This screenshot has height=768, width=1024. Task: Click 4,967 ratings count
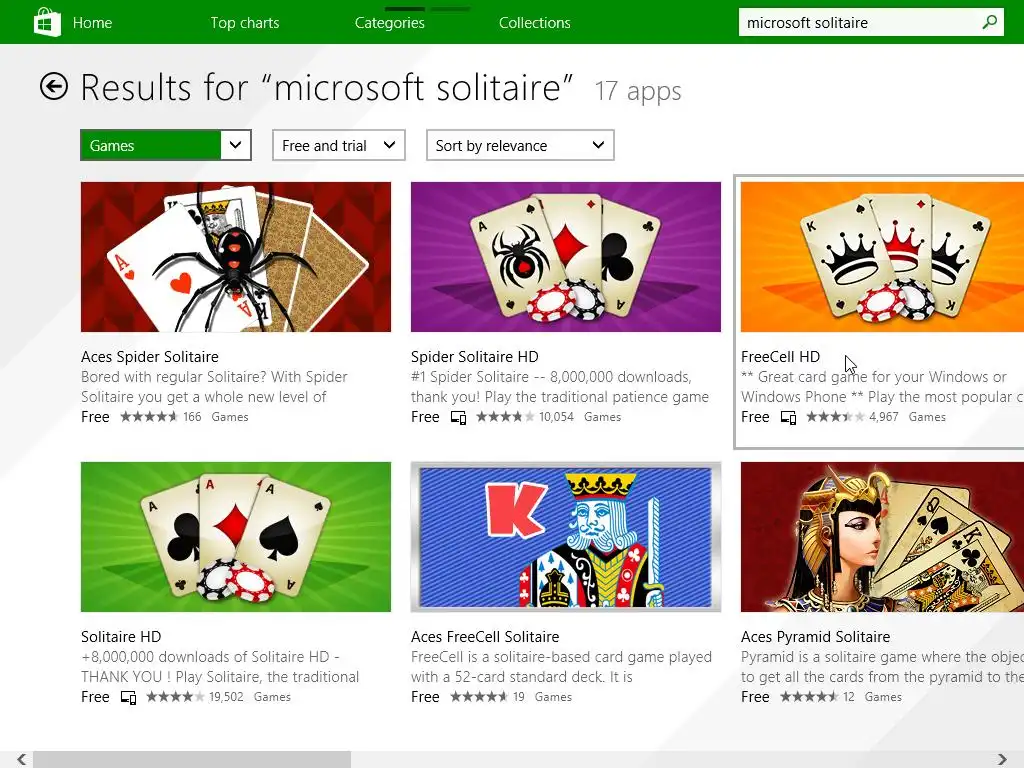tap(884, 417)
